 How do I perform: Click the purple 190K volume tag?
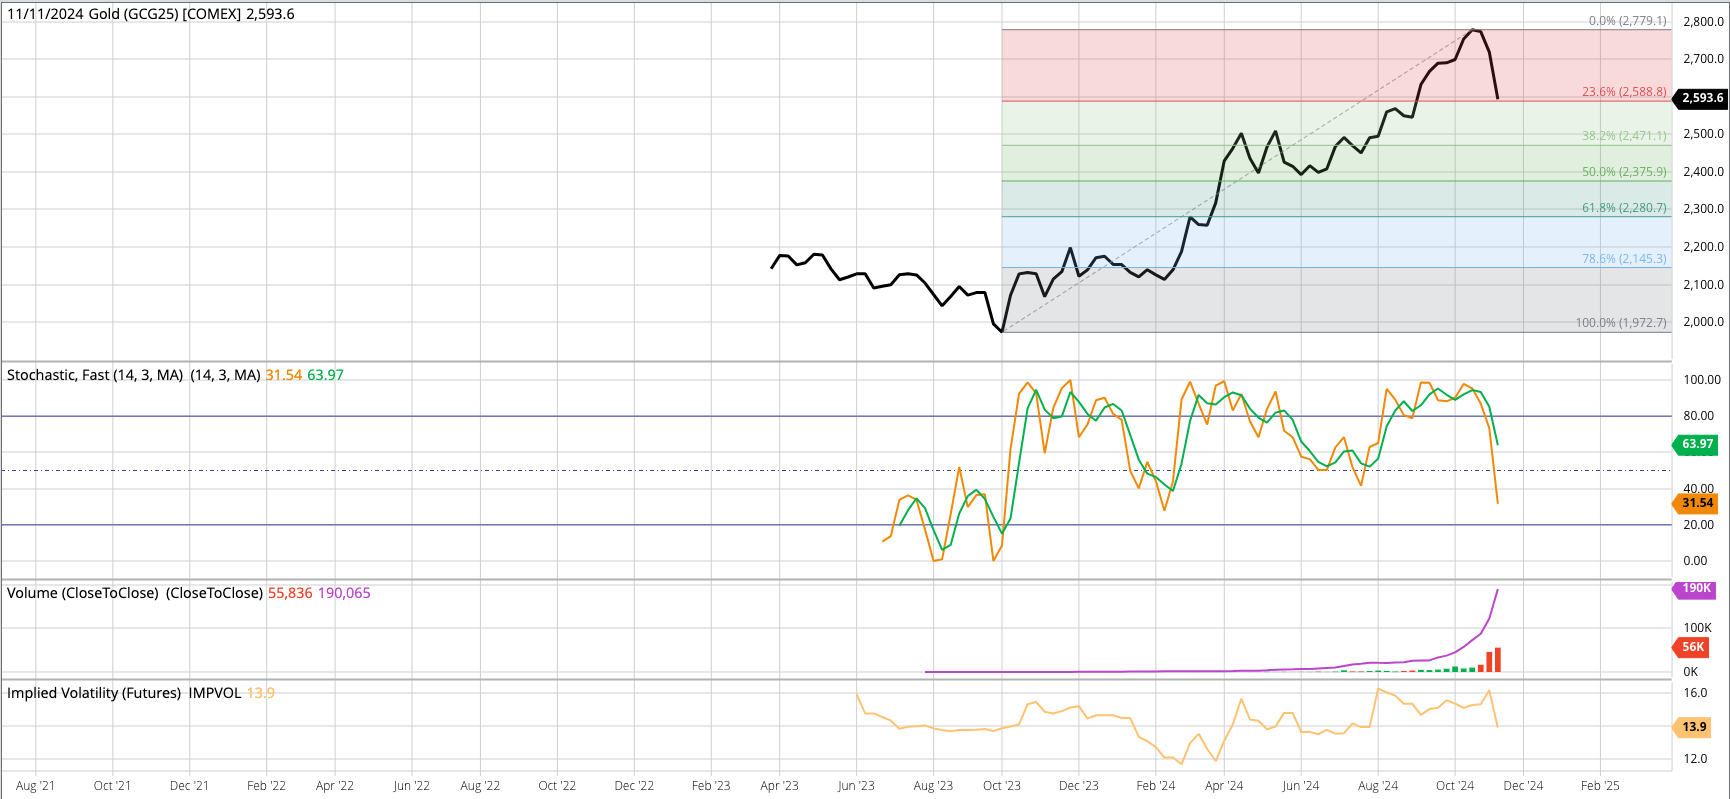tap(1695, 589)
